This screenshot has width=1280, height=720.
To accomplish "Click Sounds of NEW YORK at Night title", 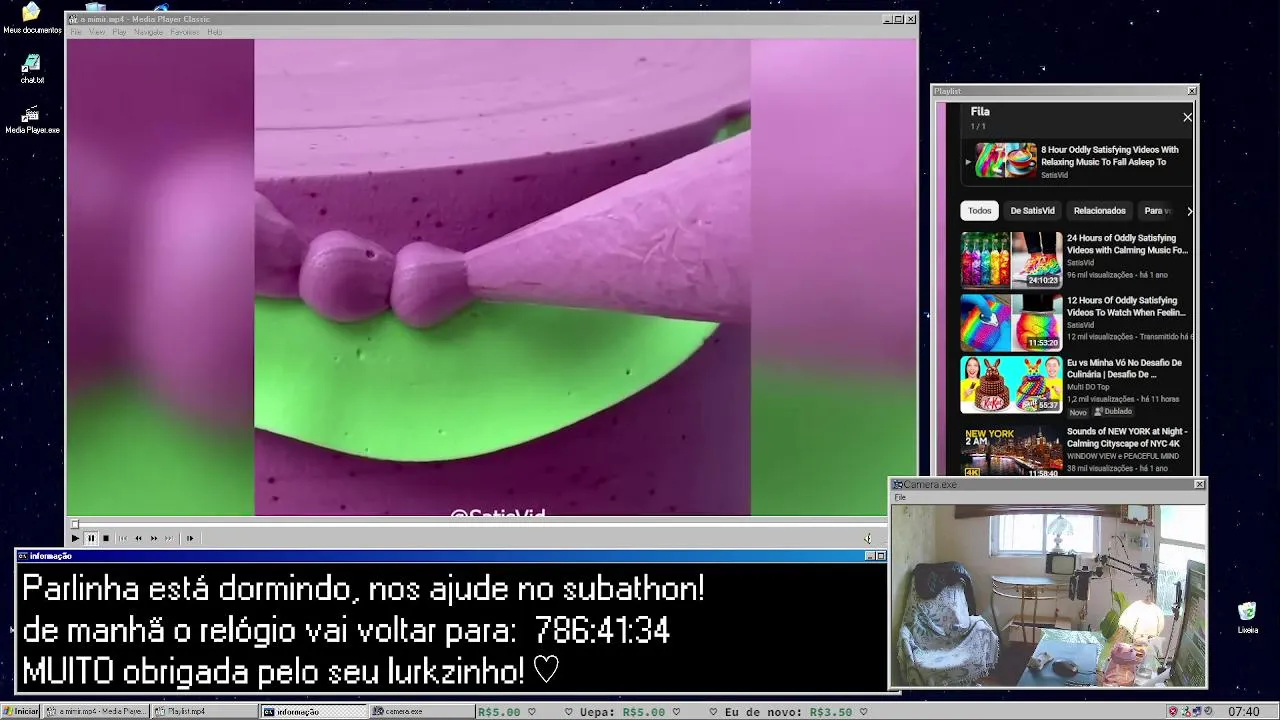I will pos(1126,437).
